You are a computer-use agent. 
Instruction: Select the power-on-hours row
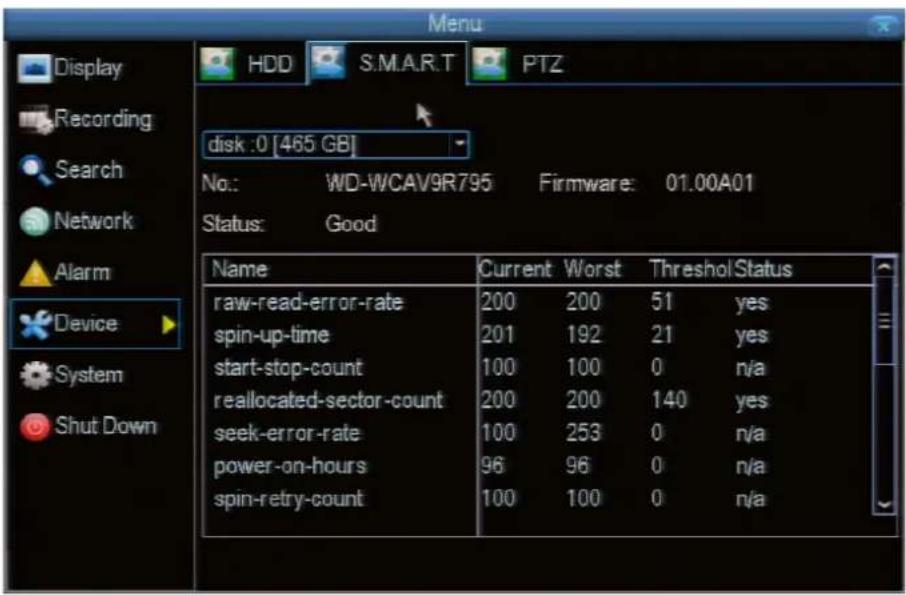tap(537, 466)
